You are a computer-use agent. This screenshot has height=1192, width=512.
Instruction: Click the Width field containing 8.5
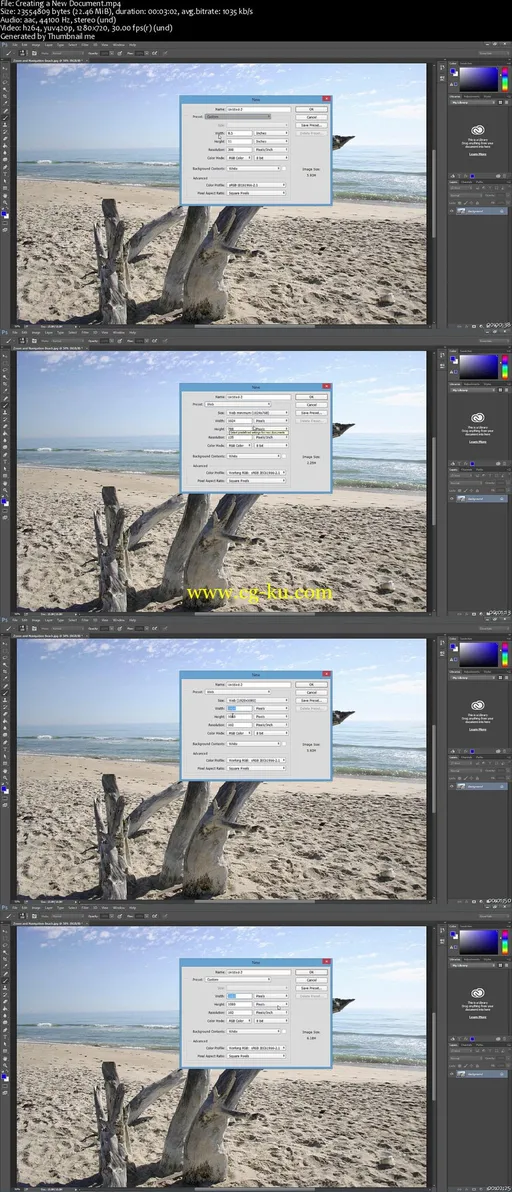[x=240, y=133]
